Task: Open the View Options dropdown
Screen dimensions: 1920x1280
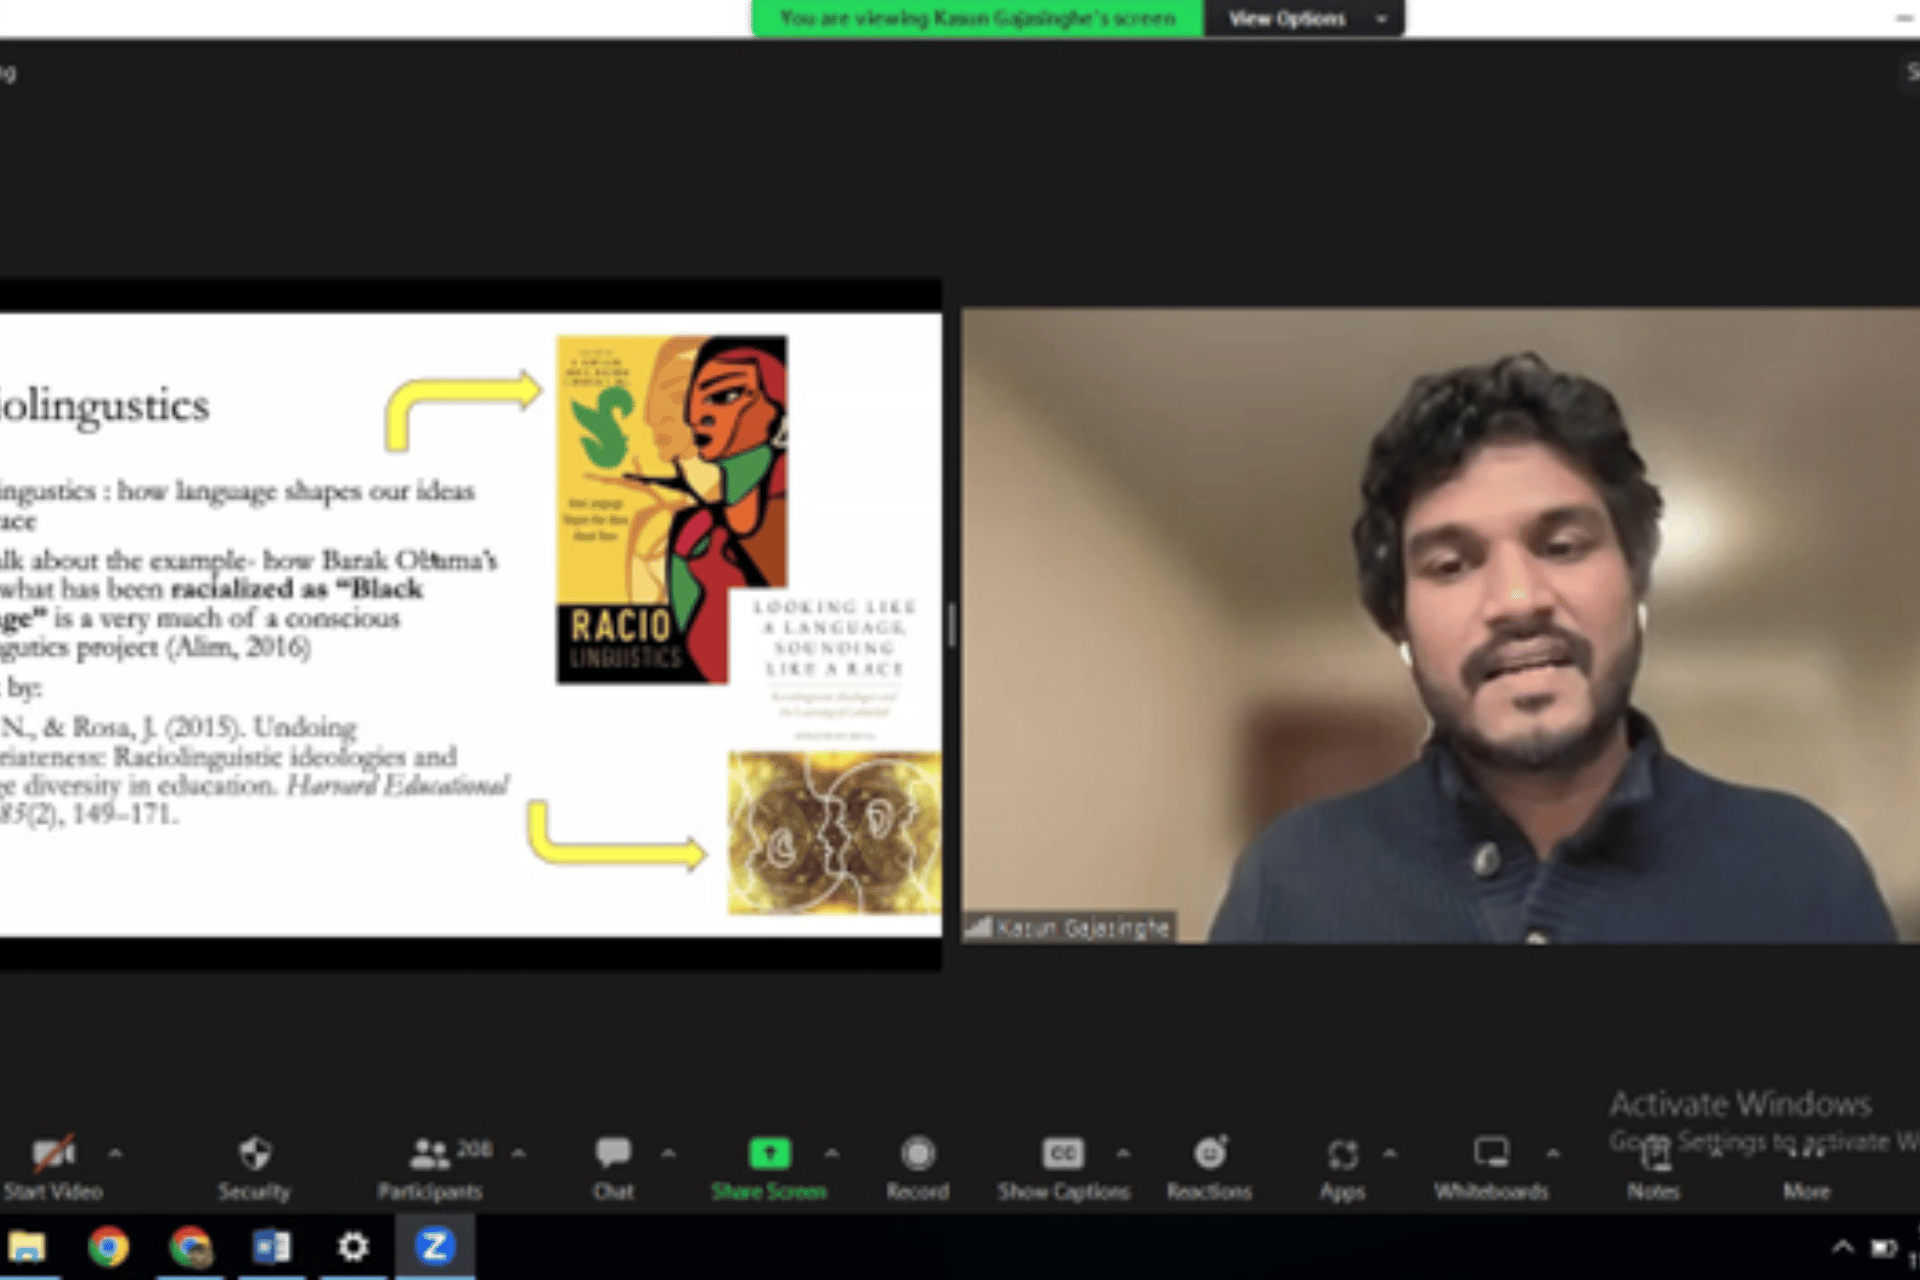Action: point(1304,18)
